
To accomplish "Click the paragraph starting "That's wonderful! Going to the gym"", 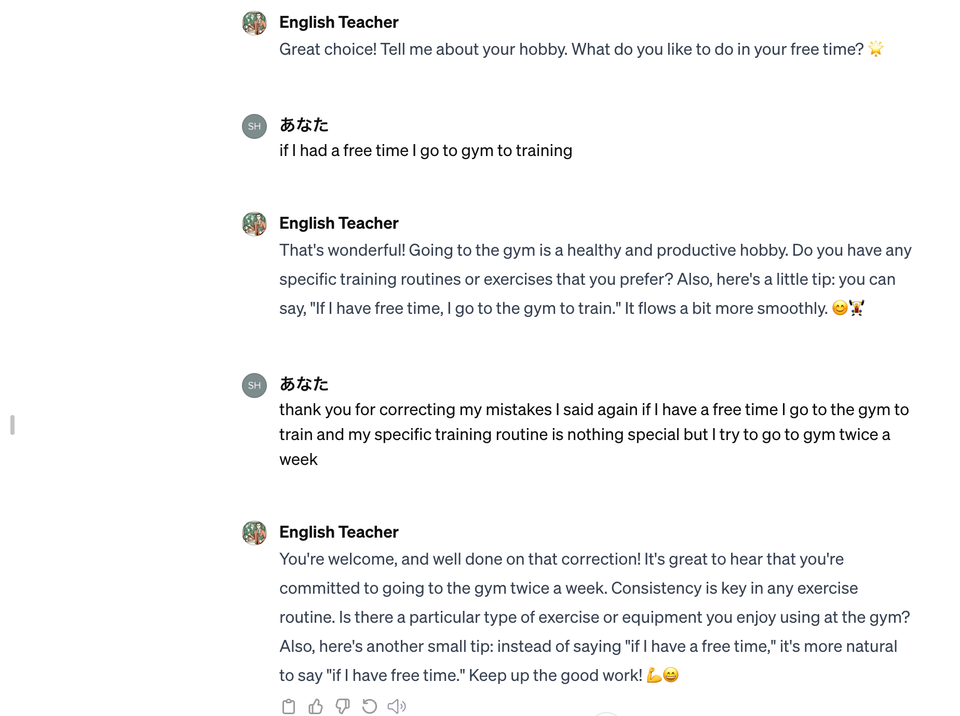I will pos(595,279).
